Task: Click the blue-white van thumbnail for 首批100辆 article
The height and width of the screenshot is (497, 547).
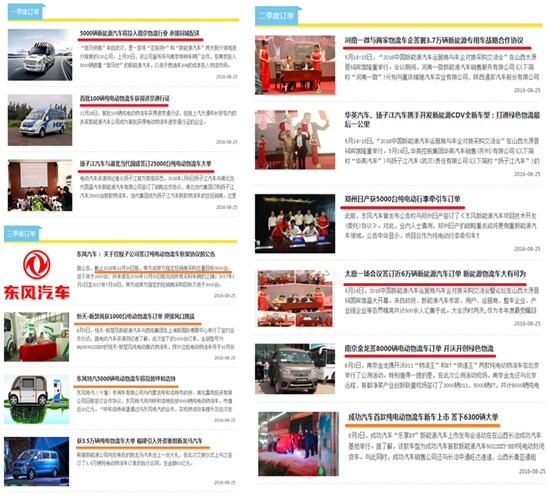Action: 40,120
